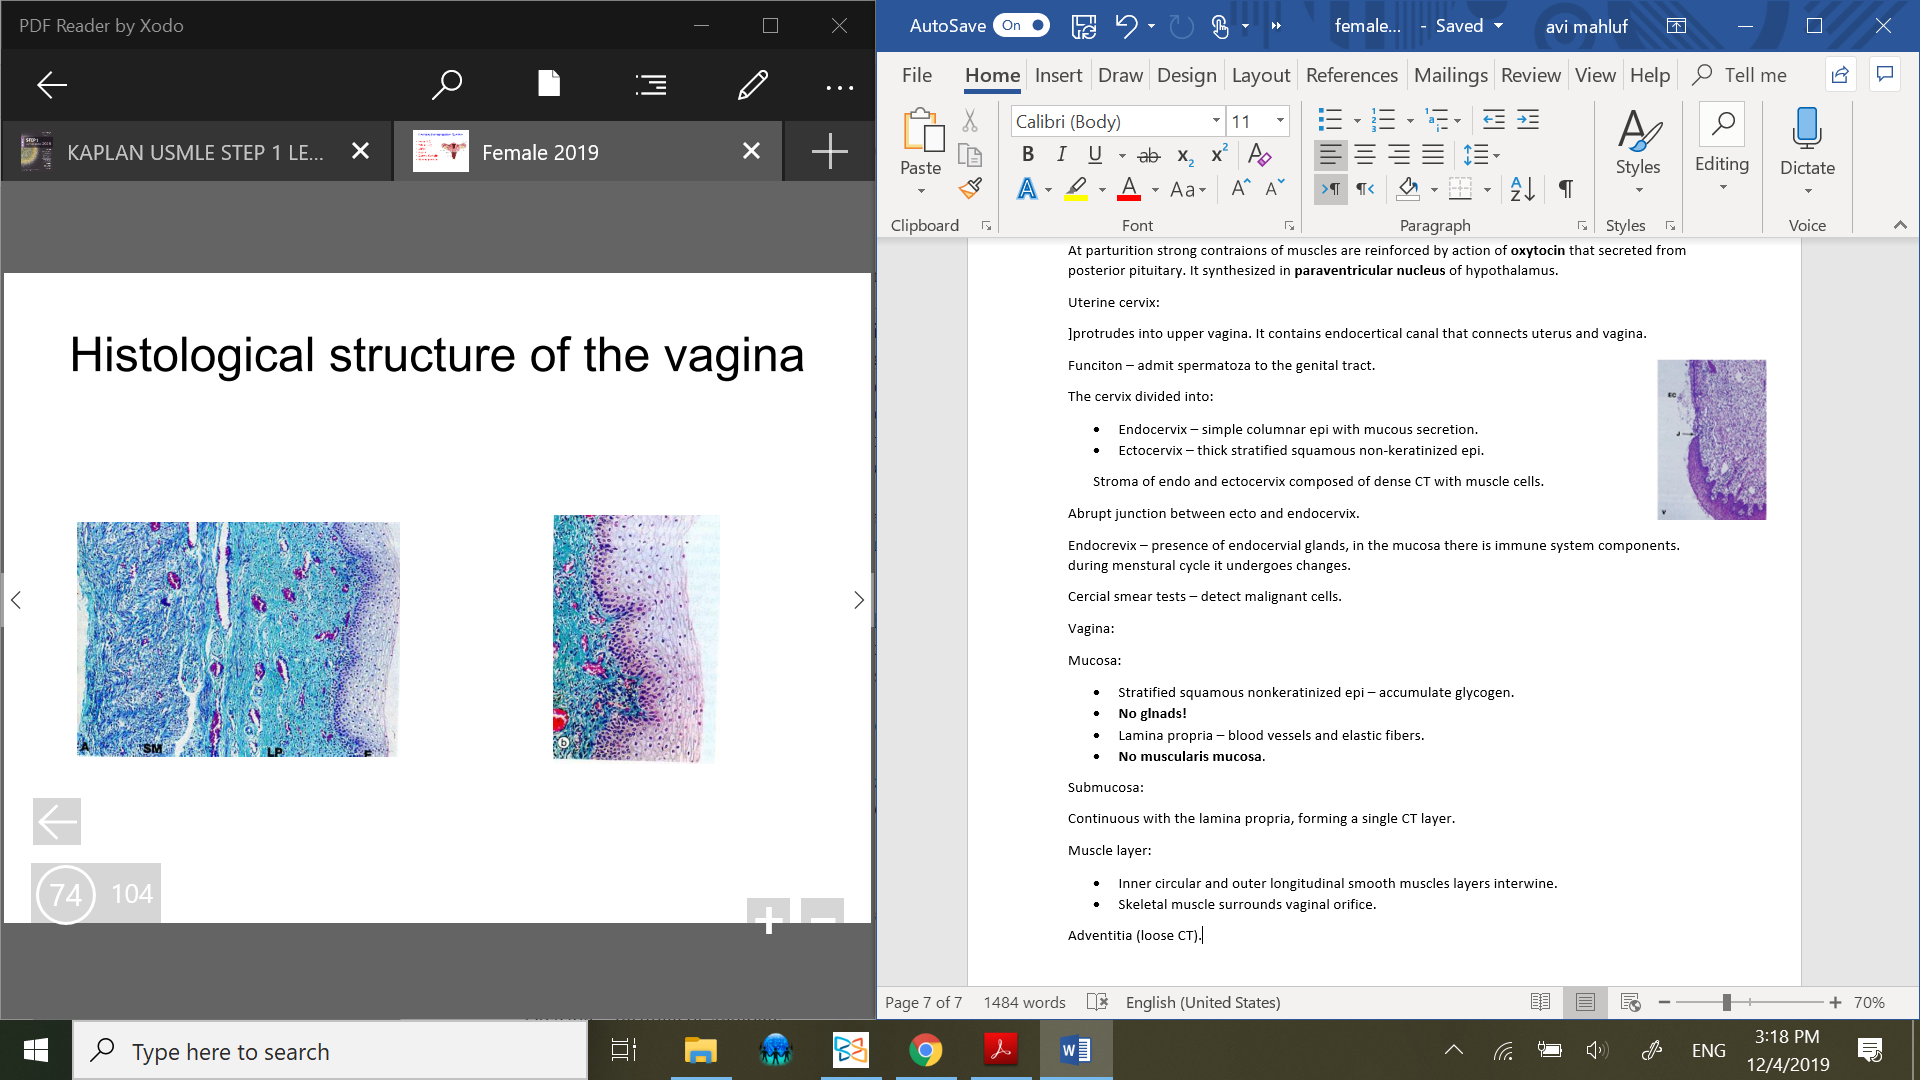Toggle Show paragraph marks button
Screen dimensions: 1920x1080
(x=1565, y=188)
